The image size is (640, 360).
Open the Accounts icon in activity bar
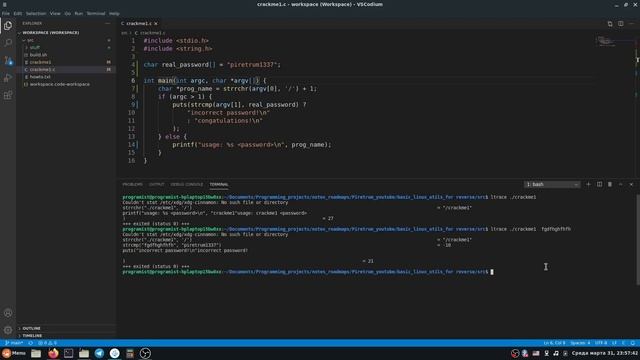click(8, 313)
